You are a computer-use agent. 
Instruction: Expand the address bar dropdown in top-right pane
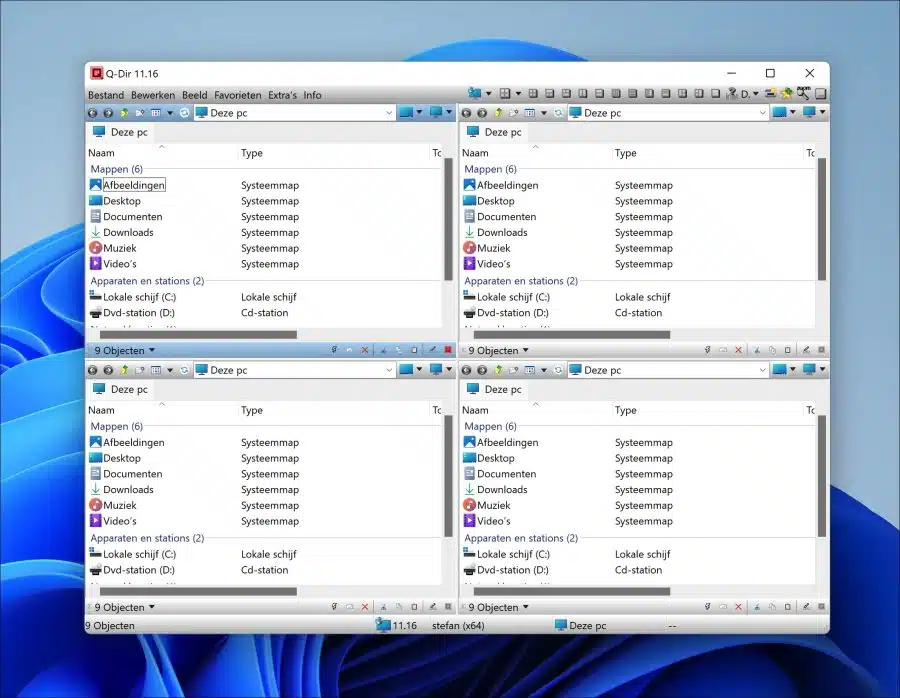(x=762, y=113)
